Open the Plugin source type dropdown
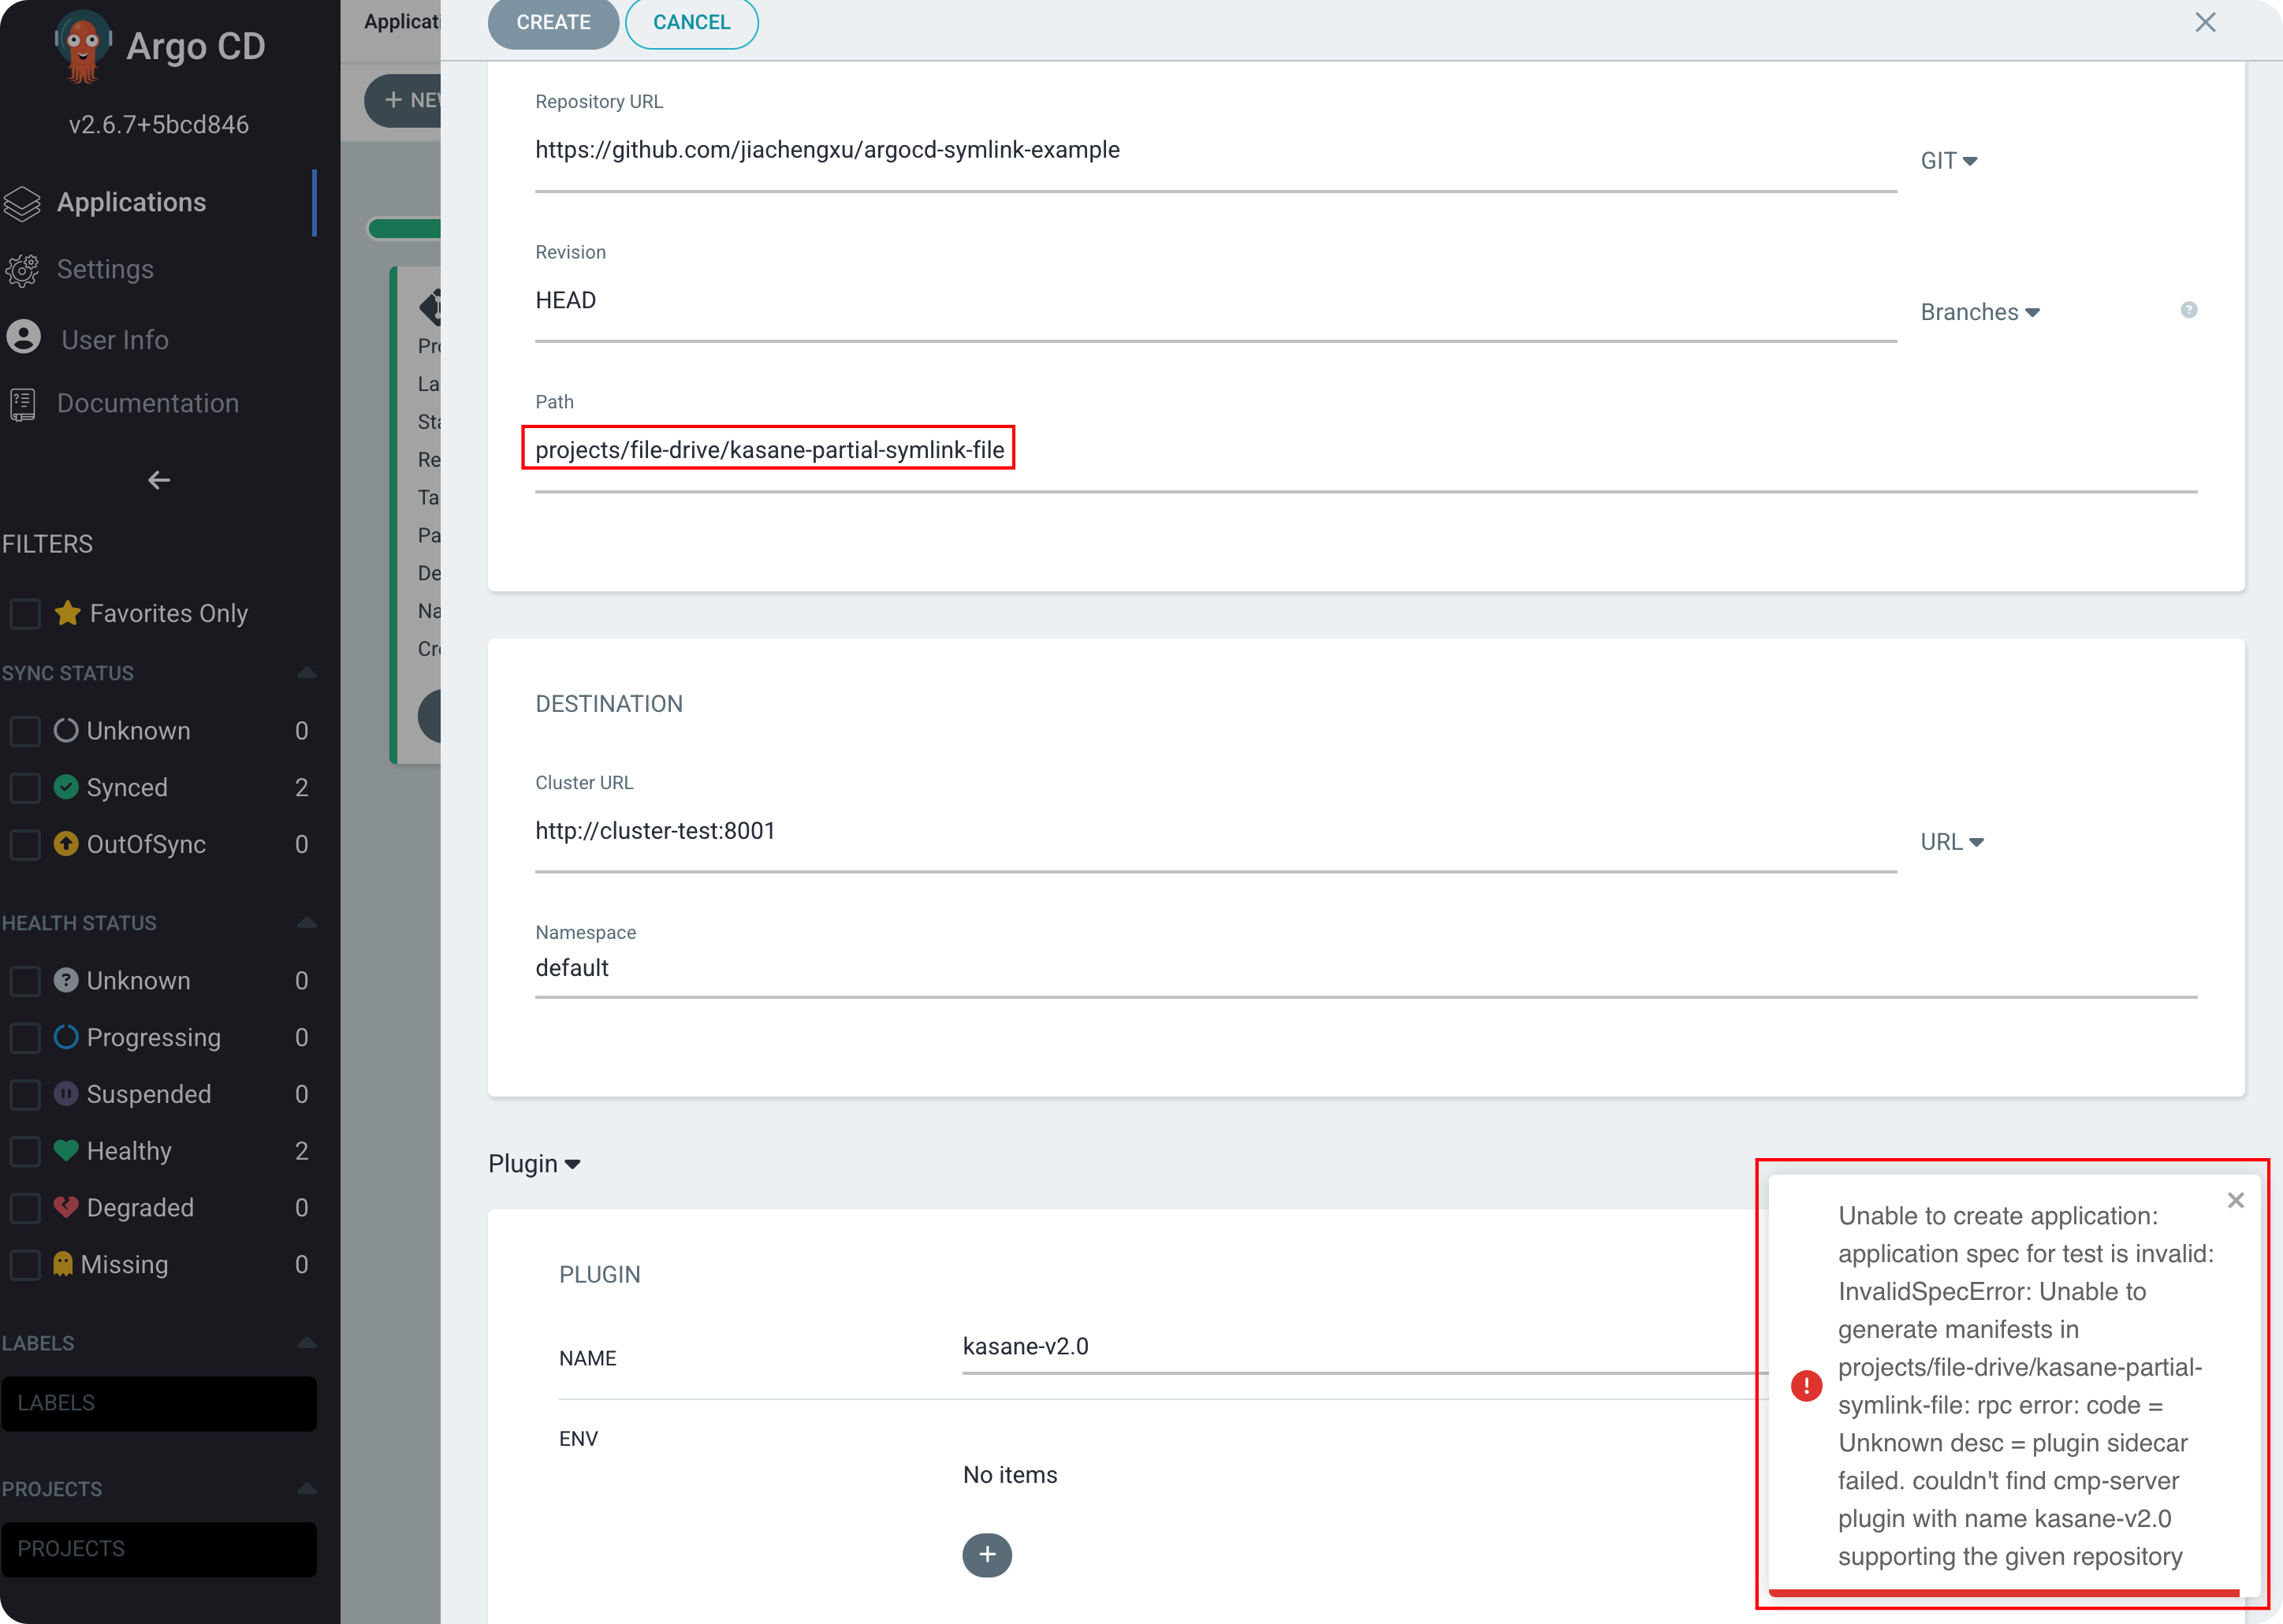 (x=535, y=1163)
